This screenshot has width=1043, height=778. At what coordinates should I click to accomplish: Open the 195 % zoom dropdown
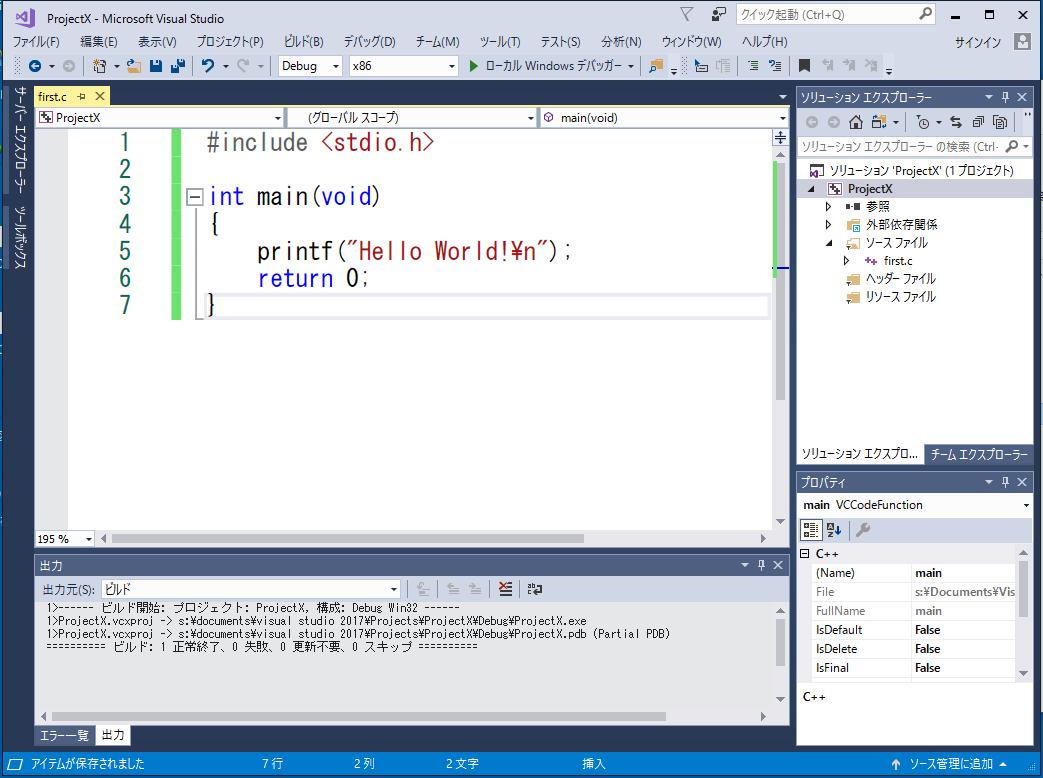click(65, 539)
